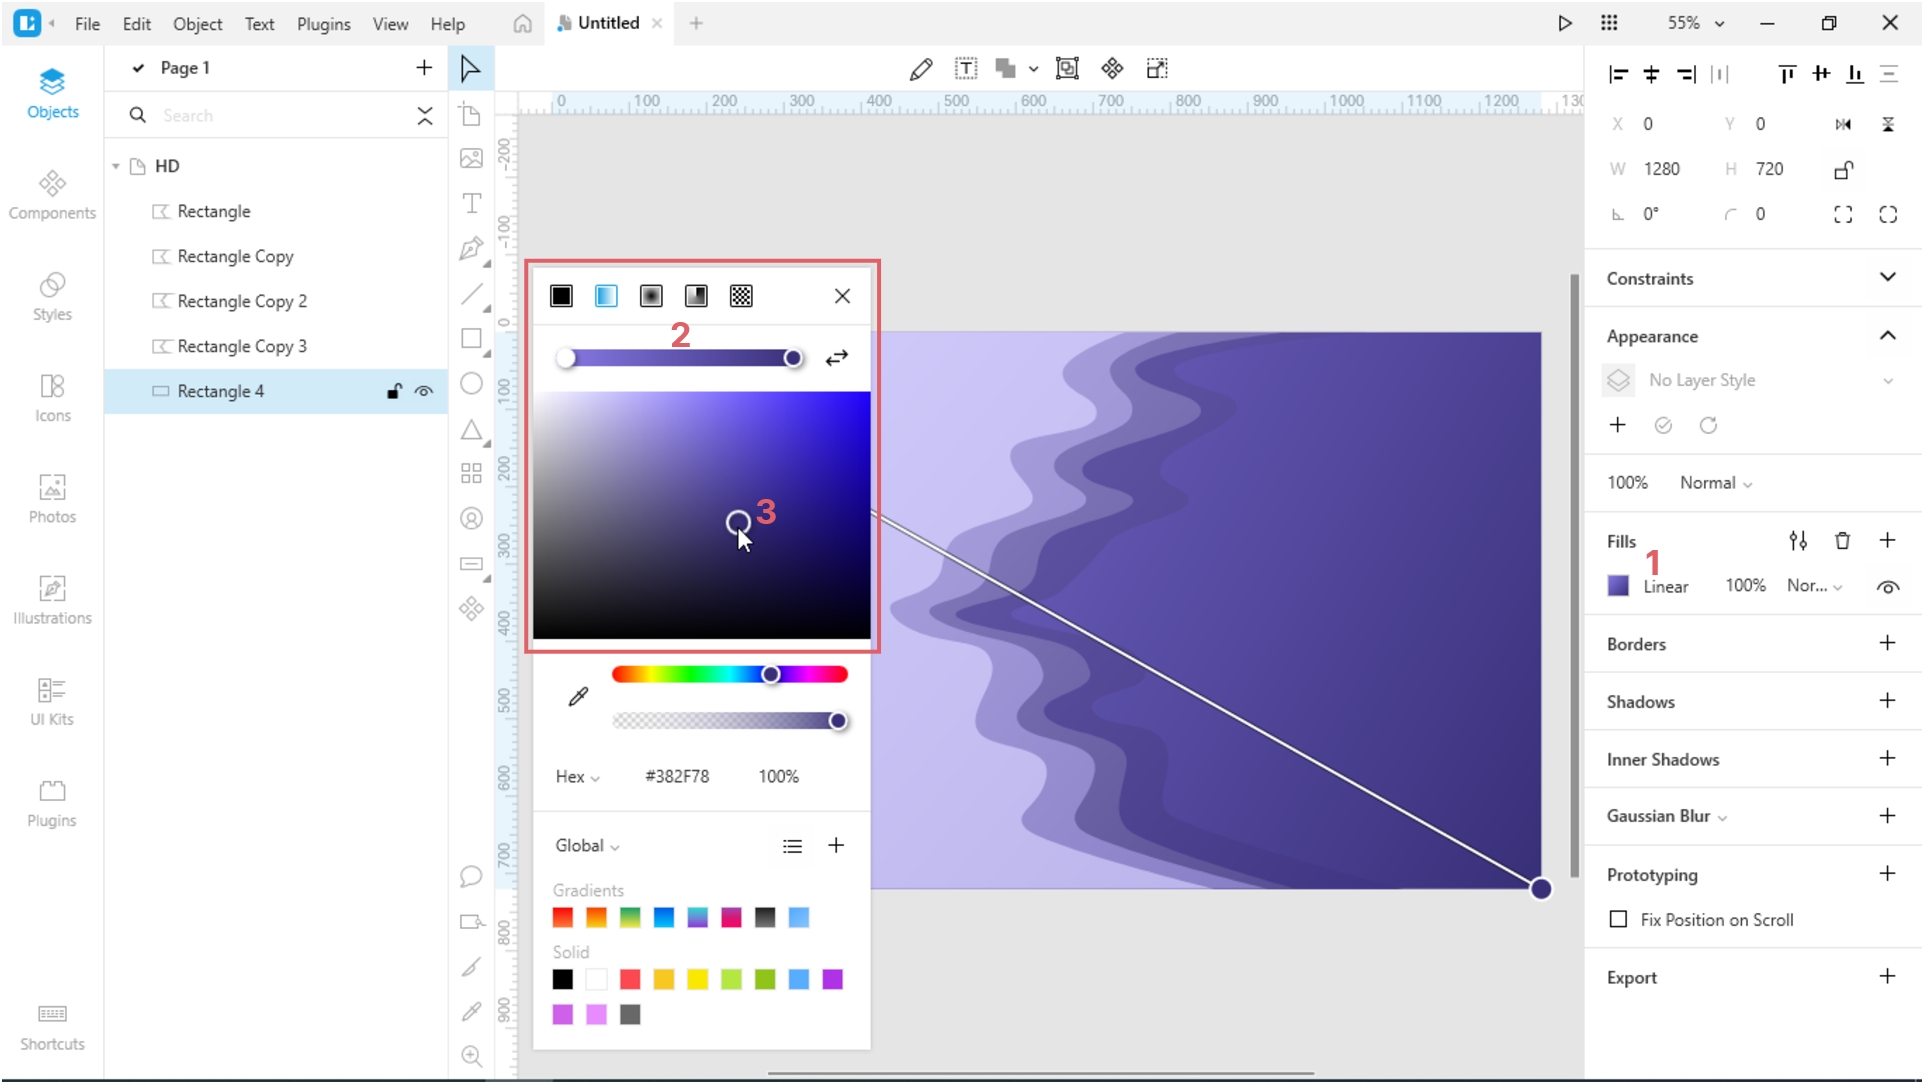The height and width of the screenshot is (1084, 1924).
Task: Add a new shadow
Action: pos(1888,701)
